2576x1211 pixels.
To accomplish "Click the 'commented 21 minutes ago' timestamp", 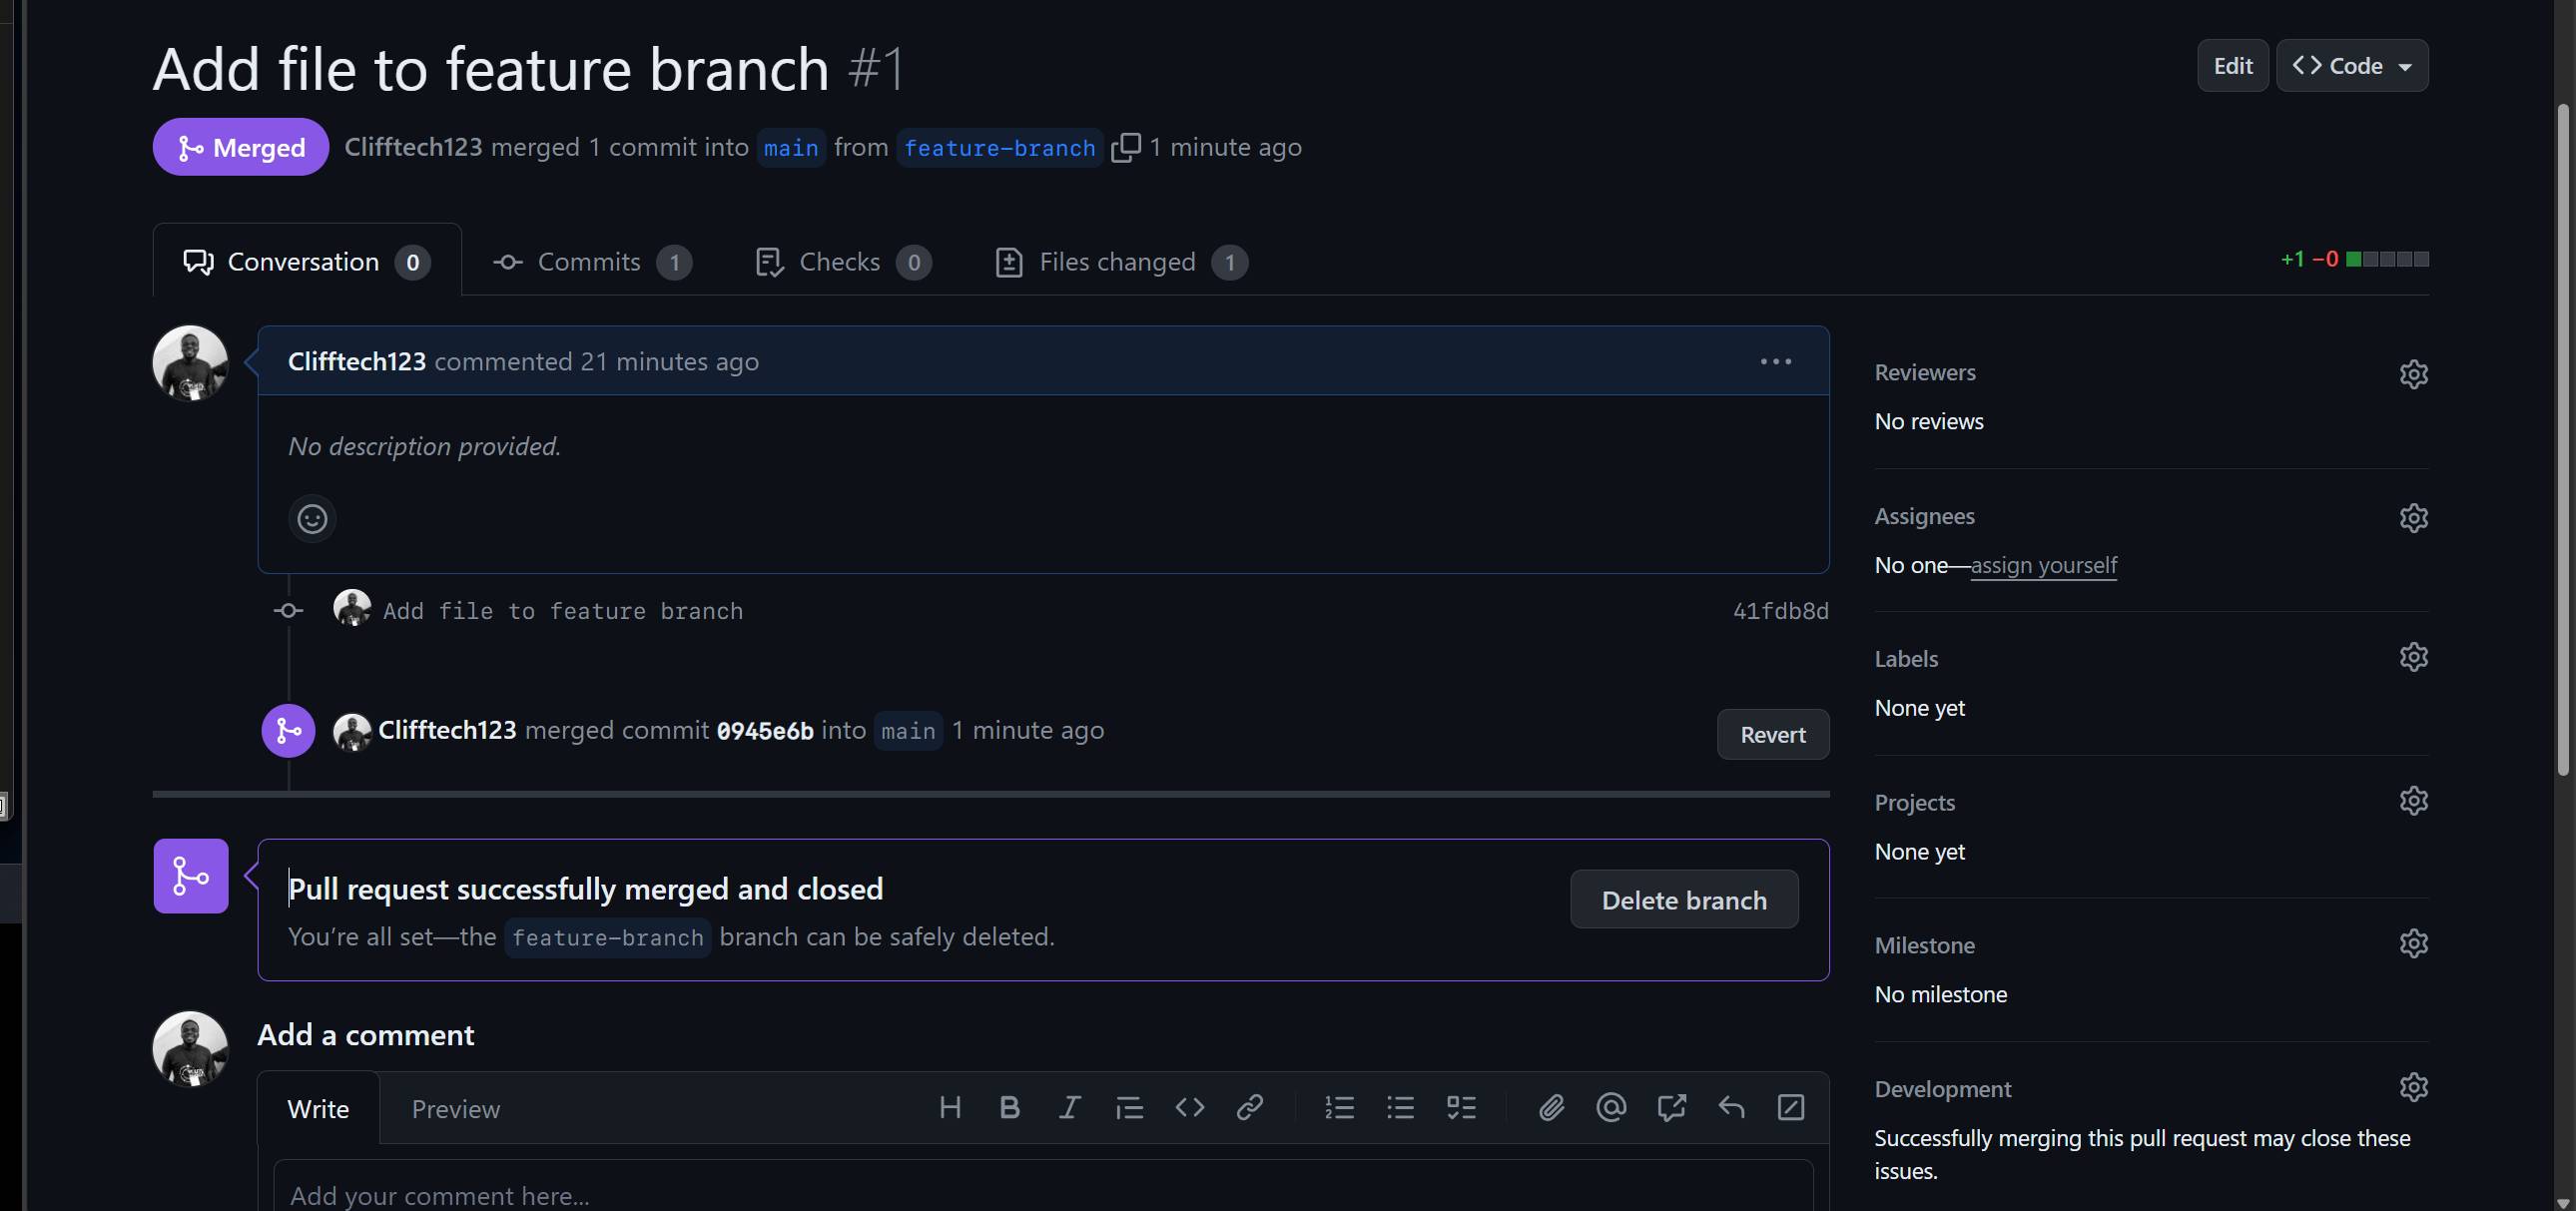I will pyautogui.click(x=597, y=361).
